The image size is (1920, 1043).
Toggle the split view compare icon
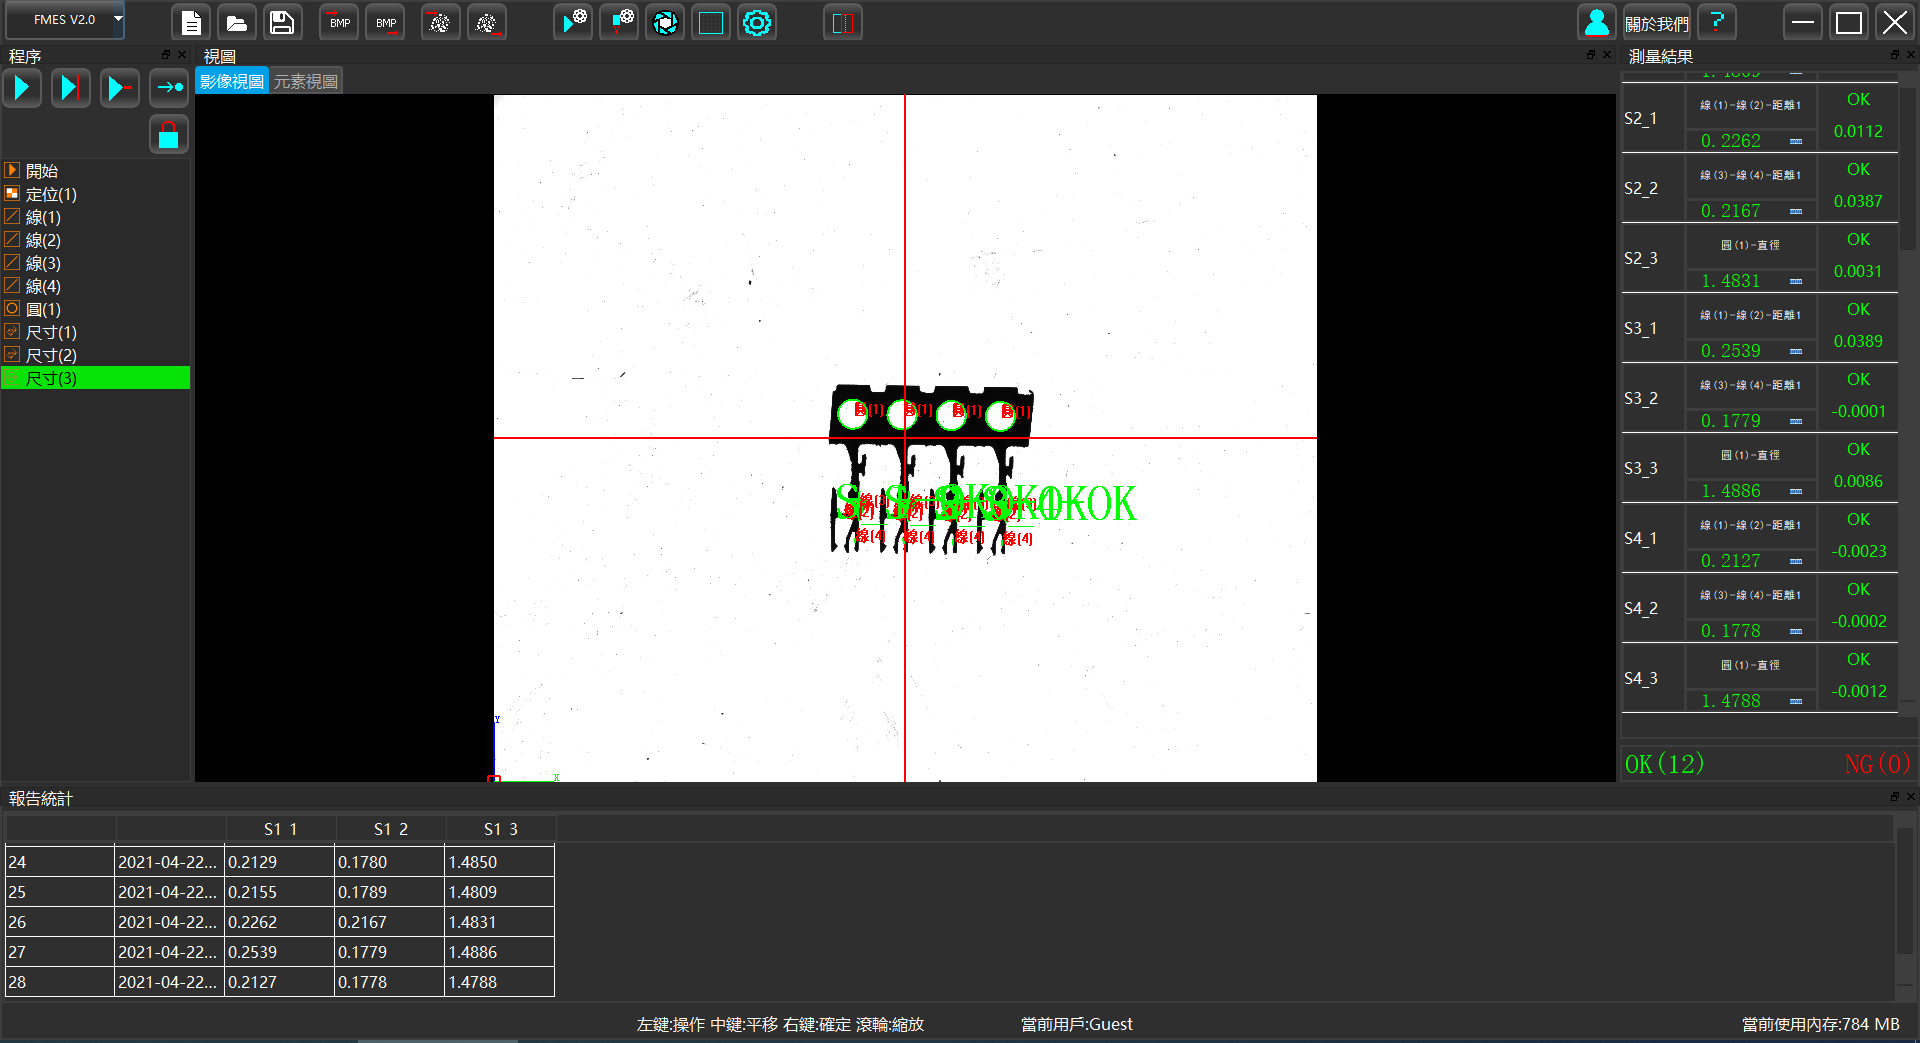tap(842, 22)
